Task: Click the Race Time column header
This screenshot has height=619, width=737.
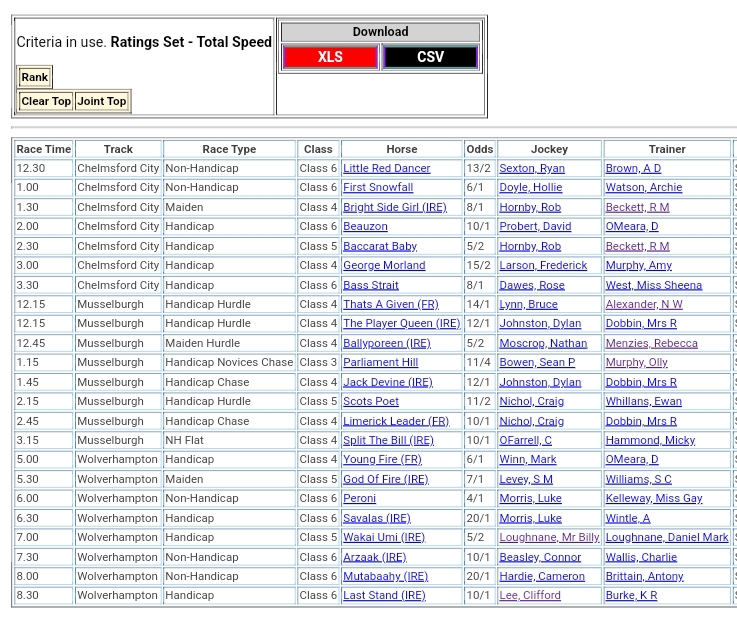Action: (44, 149)
